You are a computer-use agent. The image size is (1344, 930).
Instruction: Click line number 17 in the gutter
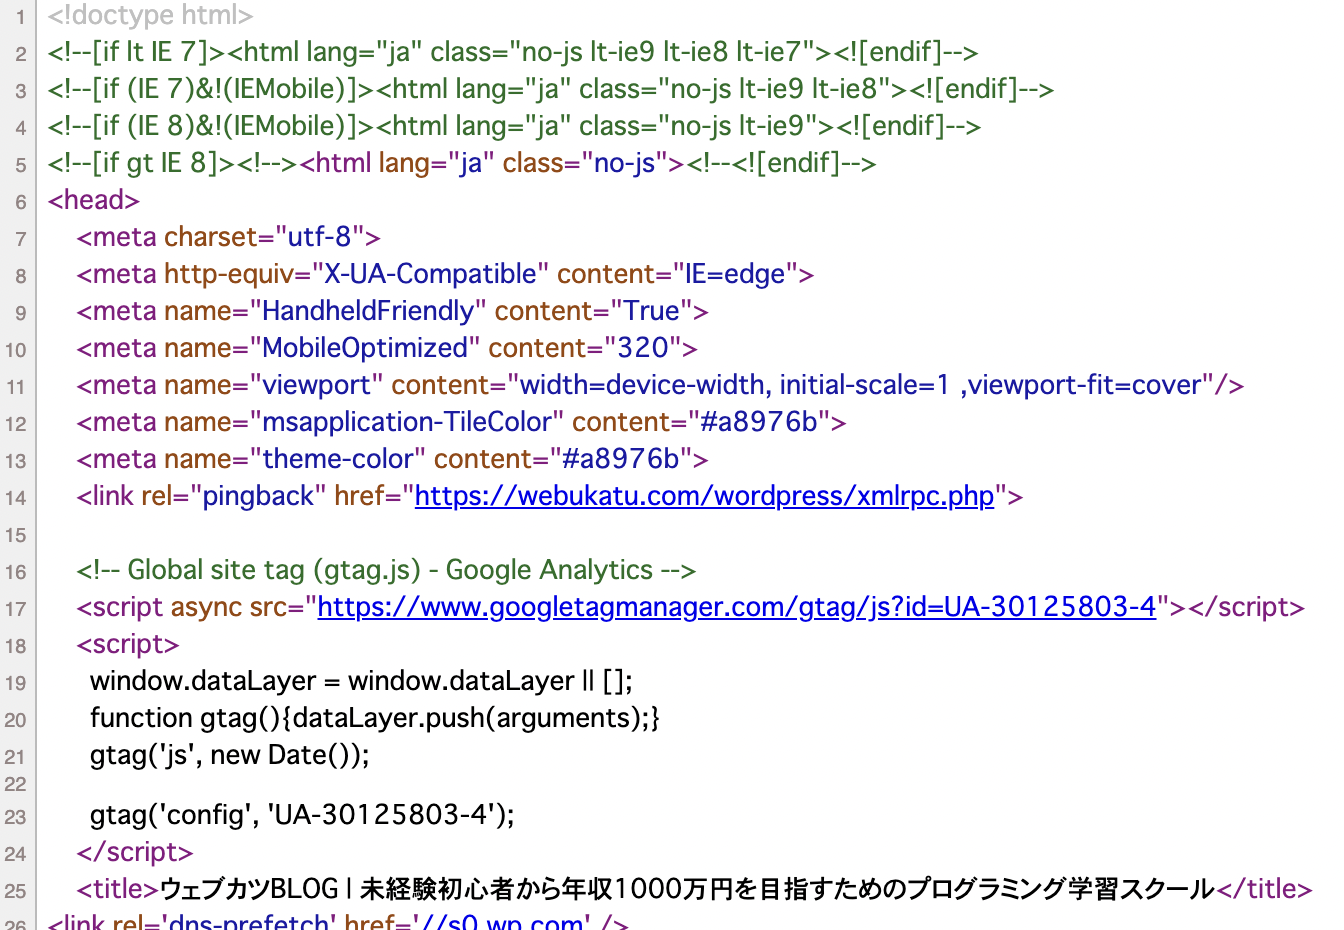coord(15,609)
